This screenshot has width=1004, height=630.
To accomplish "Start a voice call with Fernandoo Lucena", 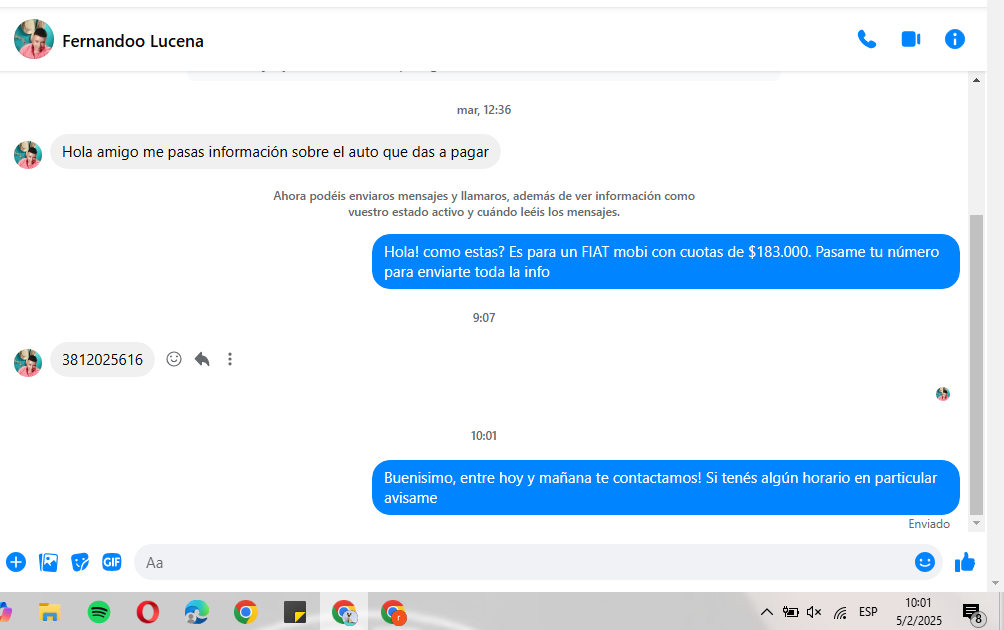I will (867, 40).
